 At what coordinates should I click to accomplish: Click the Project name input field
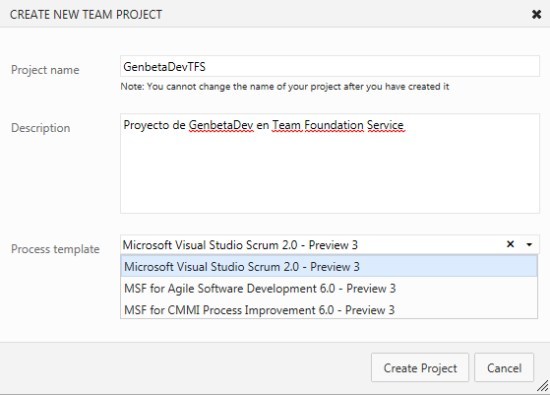[330, 66]
